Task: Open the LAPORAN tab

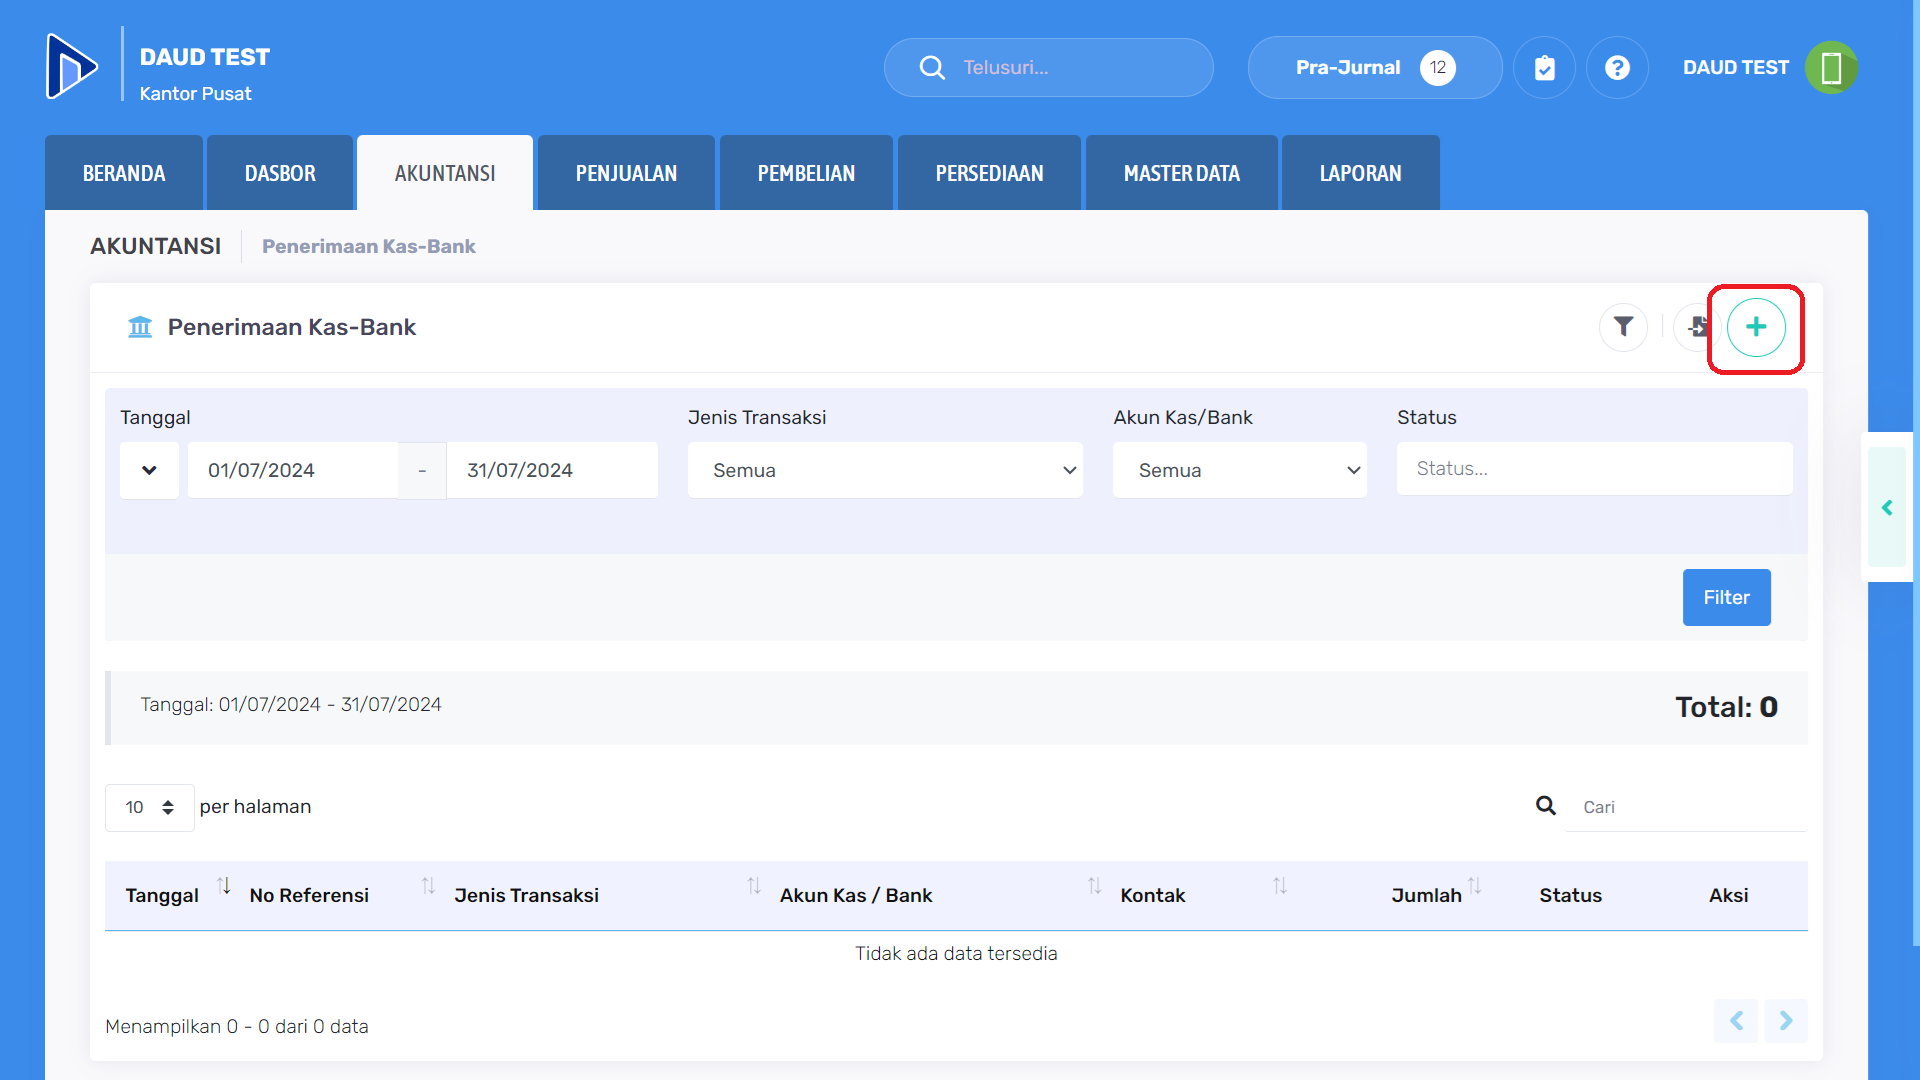Action: coord(1361,173)
